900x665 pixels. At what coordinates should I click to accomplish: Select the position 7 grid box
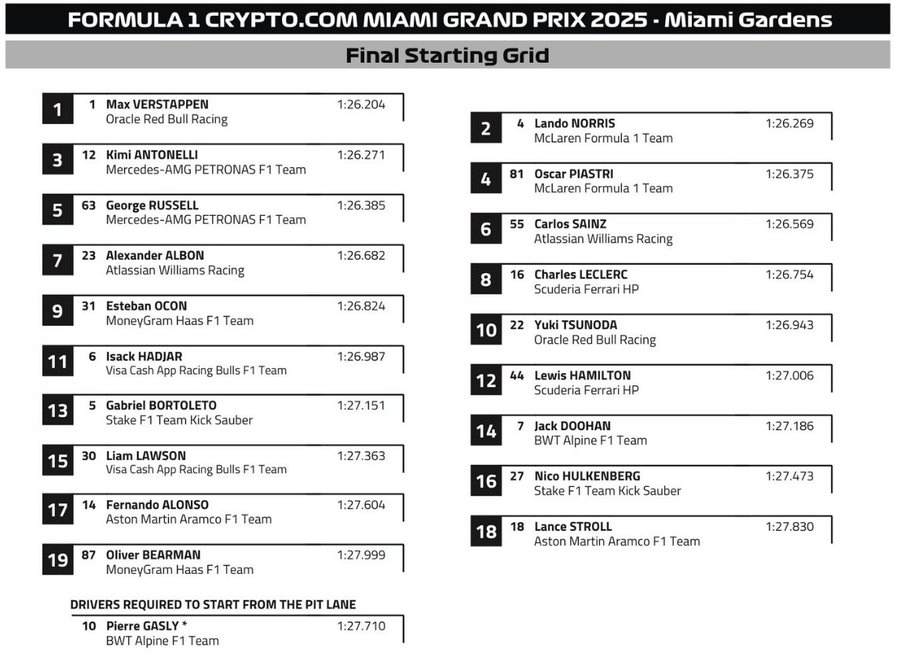[57, 261]
